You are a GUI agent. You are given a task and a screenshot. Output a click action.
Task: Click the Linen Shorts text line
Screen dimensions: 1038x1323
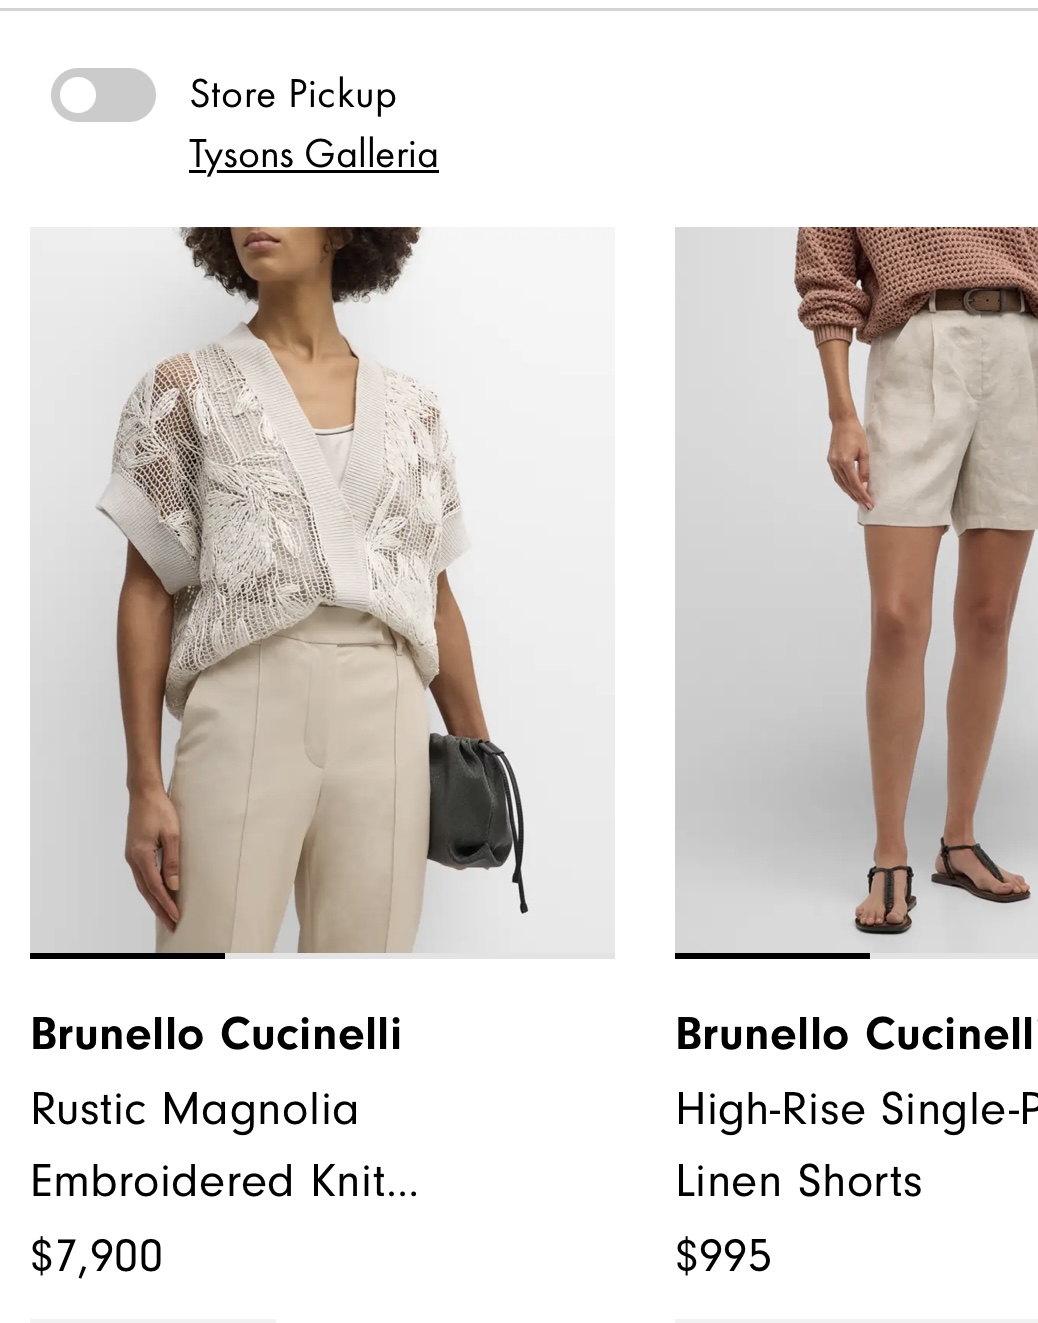tap(798, 1181)
